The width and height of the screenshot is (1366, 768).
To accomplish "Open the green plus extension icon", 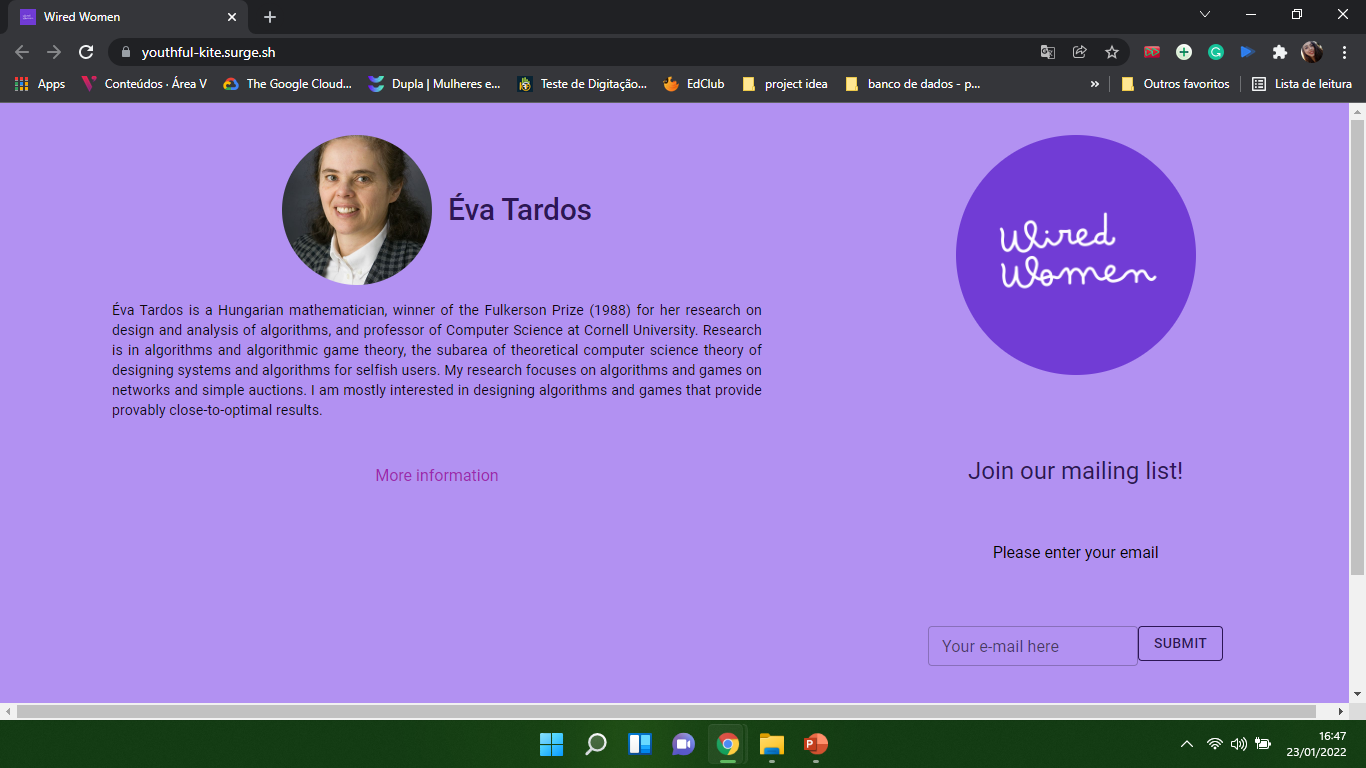I will (x=1184, y=52).
